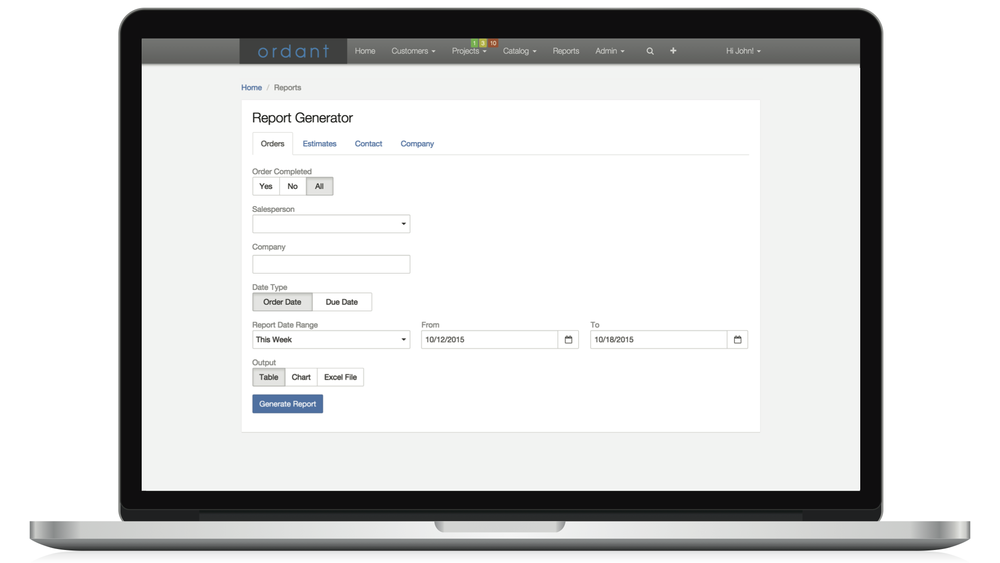Image resolution: width=1000 pixels, height=563 pixels.
Task: Choose Order Date as date type
Action: (x=282, y=302)
